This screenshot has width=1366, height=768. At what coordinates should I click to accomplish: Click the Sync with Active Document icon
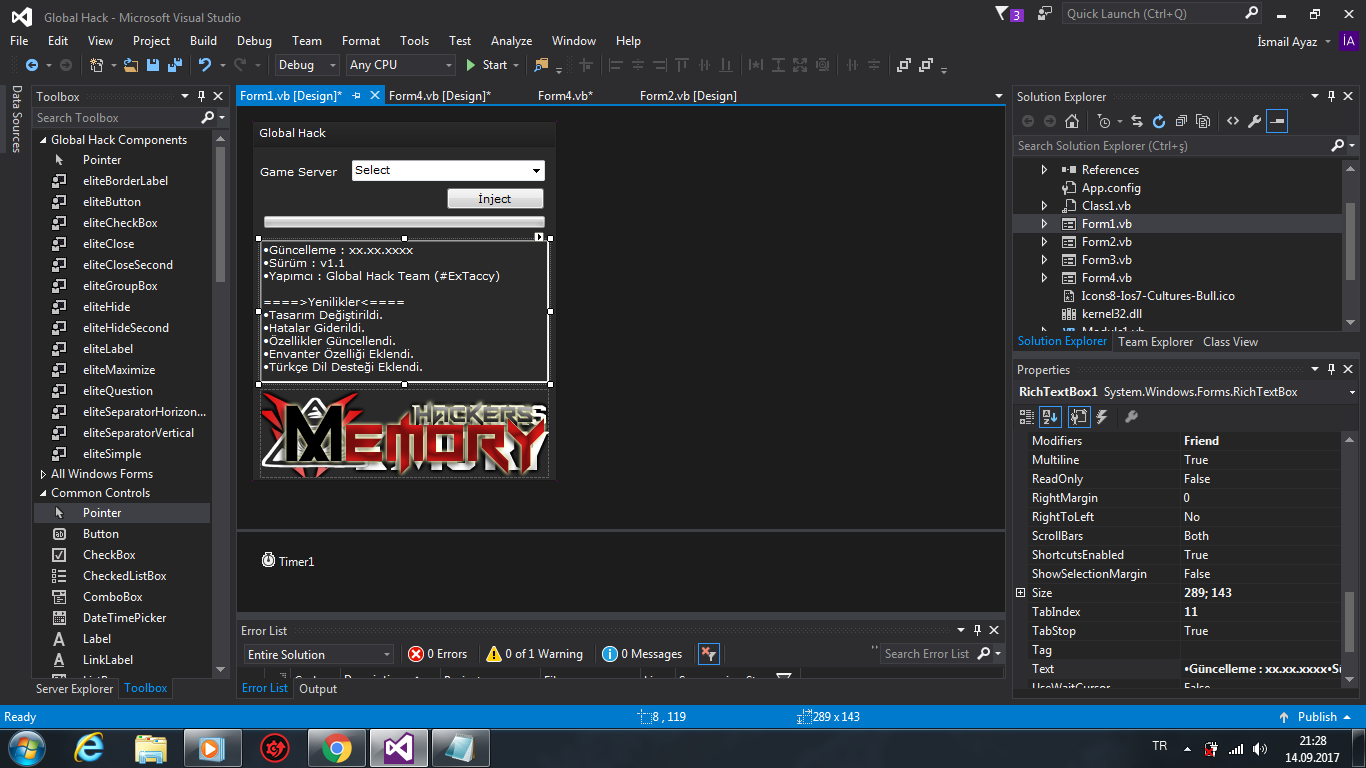click(1137, 121)
